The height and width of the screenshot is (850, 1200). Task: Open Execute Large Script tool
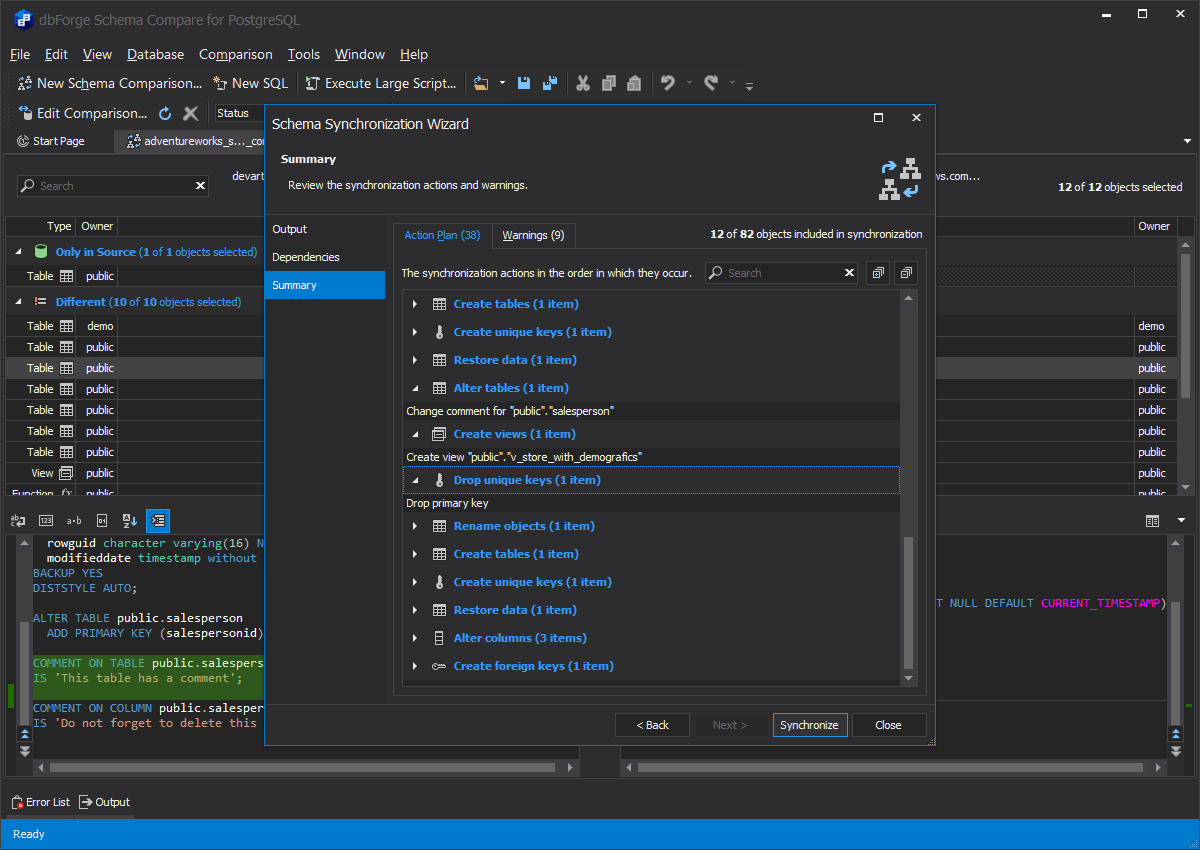tap(381, 84)
